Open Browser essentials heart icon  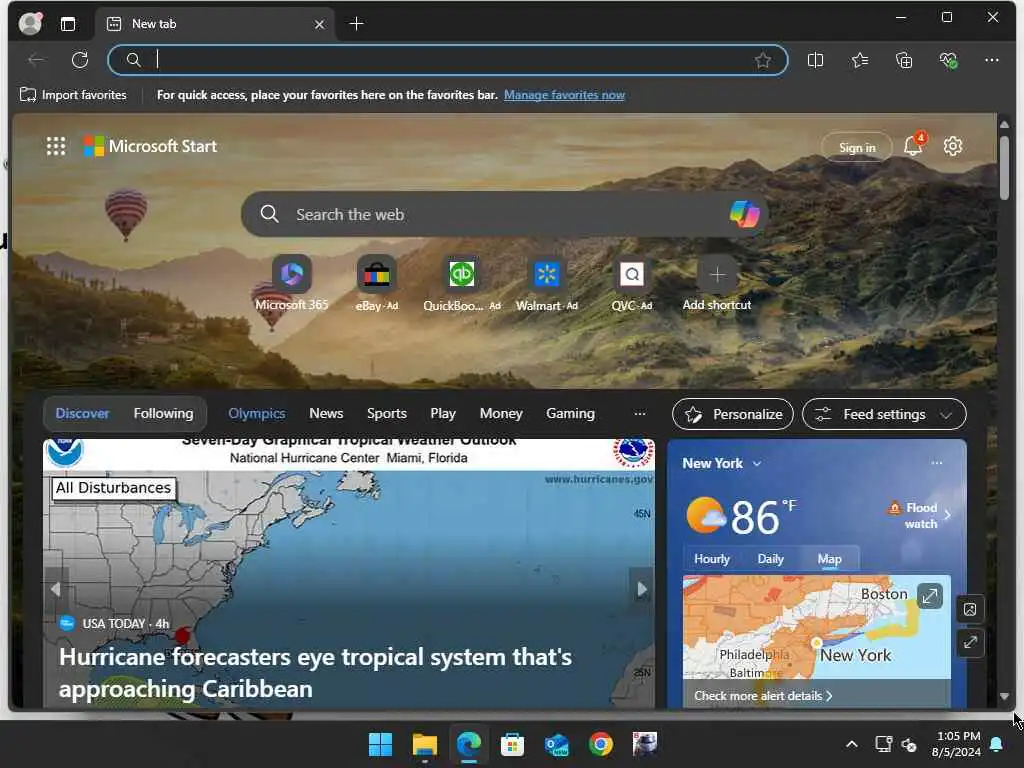point(948,60)
